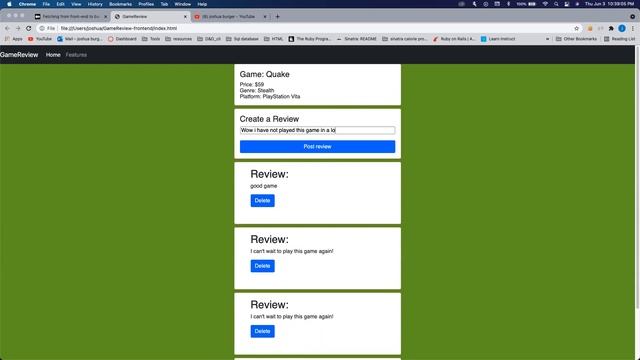
Task: Close the joshua burger YouTube tab
Action: coord(265,17)
